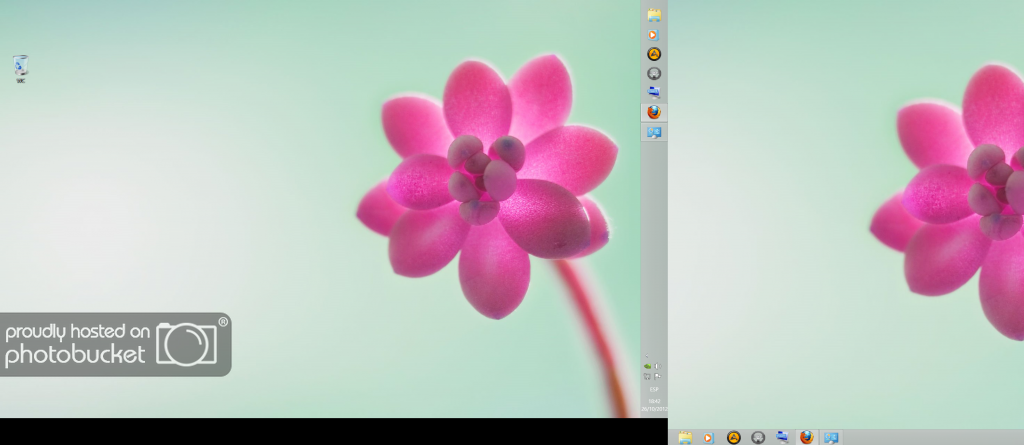The height and width of the screenshot is (445, 1024).
Task: Open the display settings icon on the bottom taskbar
Action: 831,437
